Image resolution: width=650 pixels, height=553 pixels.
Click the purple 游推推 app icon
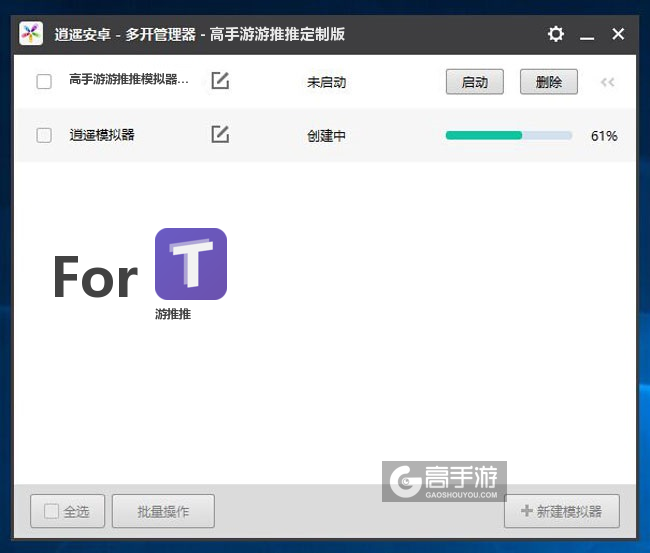point(191,264)
